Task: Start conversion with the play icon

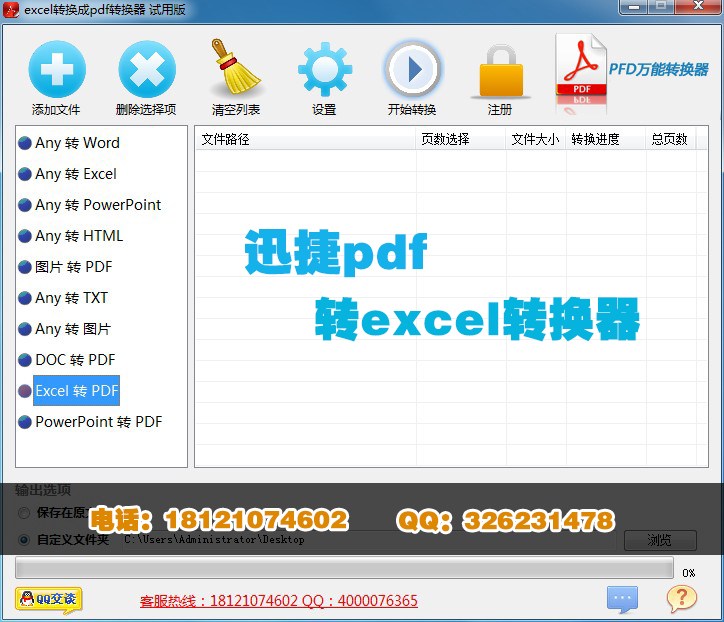Action: pyautogui.click(x=413, y=69)
